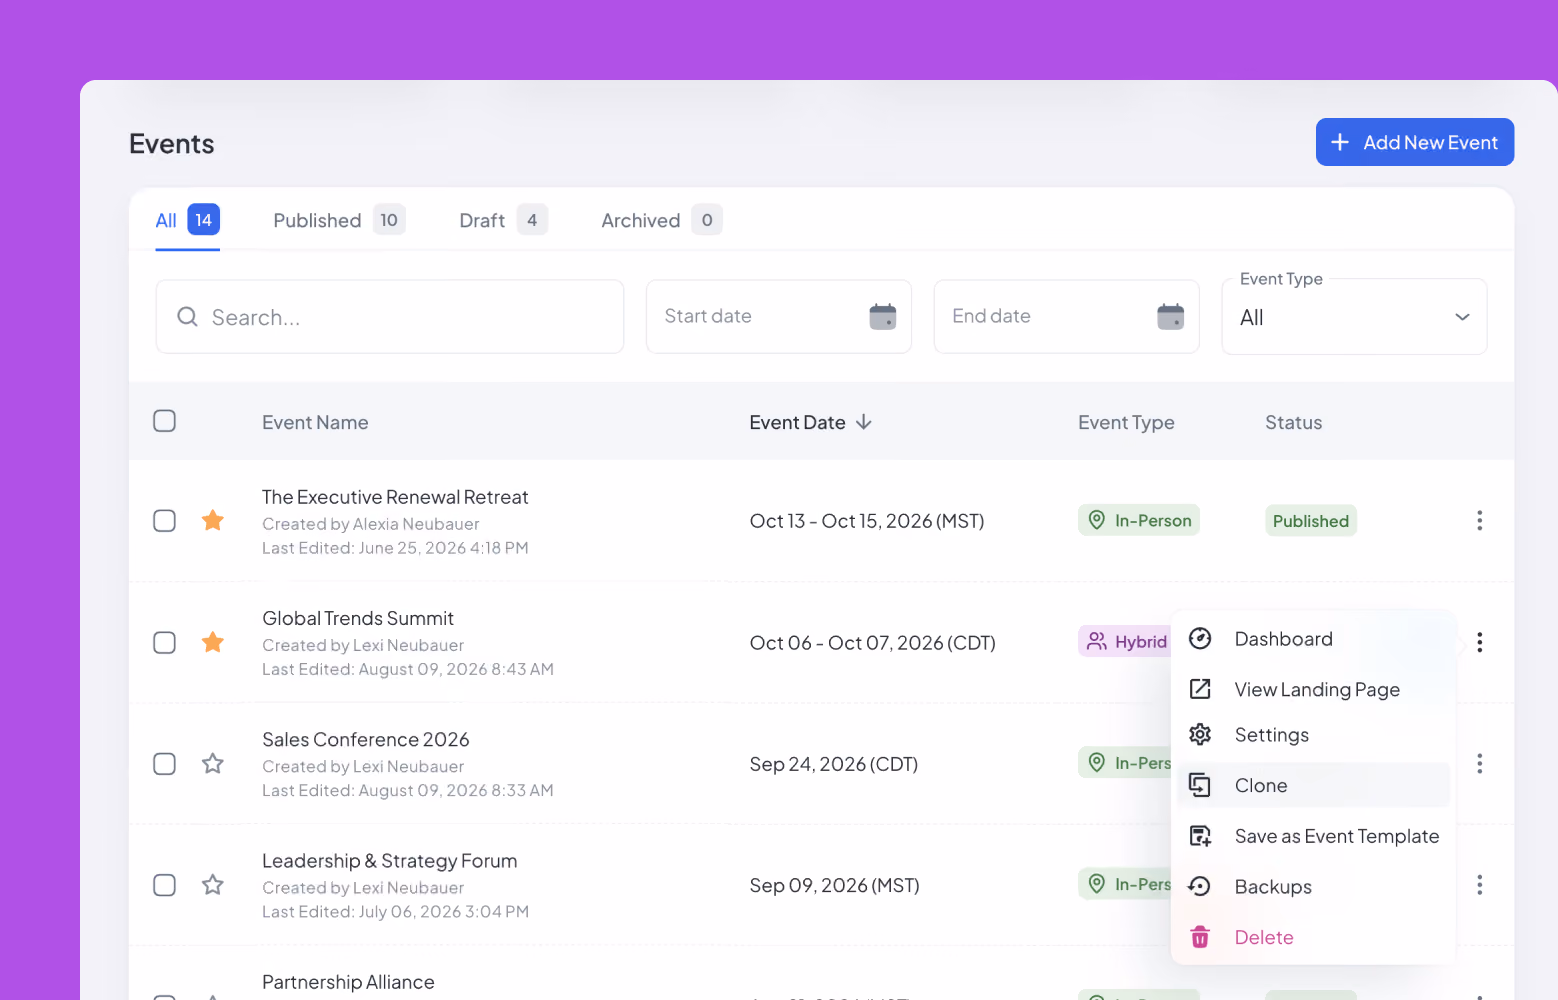
Task: Click the Clone copy icon
Action: click(1200, 785)
